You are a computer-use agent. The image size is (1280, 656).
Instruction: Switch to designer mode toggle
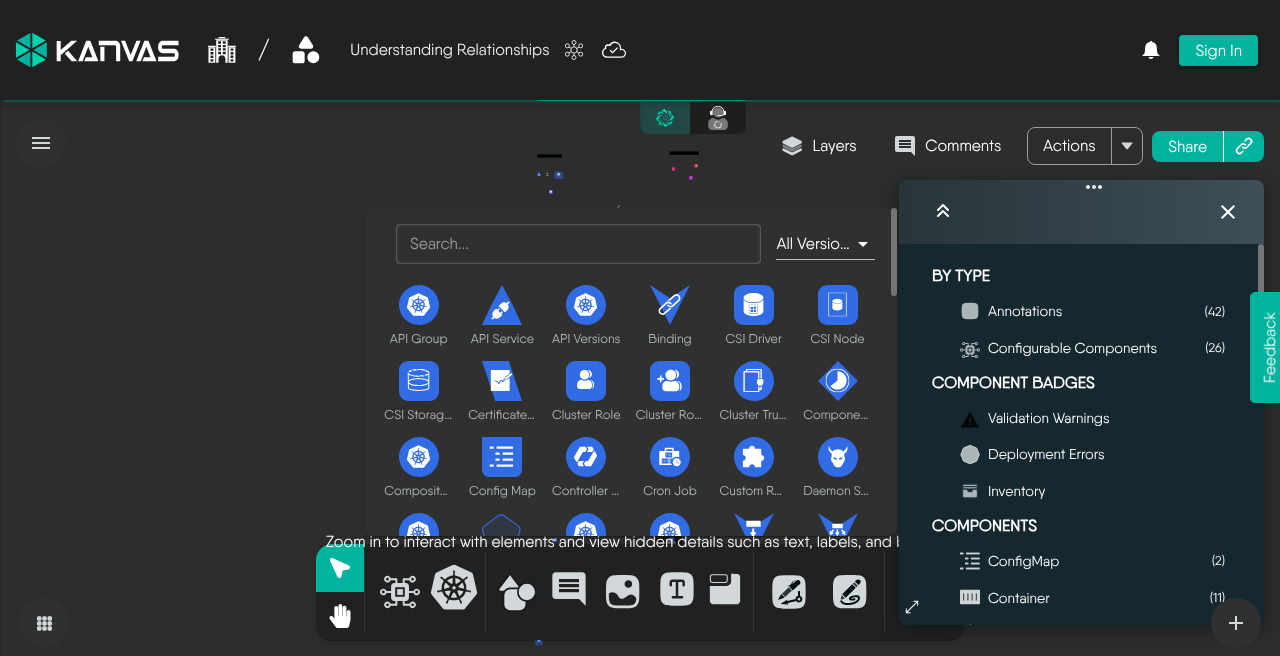(665, 118)
